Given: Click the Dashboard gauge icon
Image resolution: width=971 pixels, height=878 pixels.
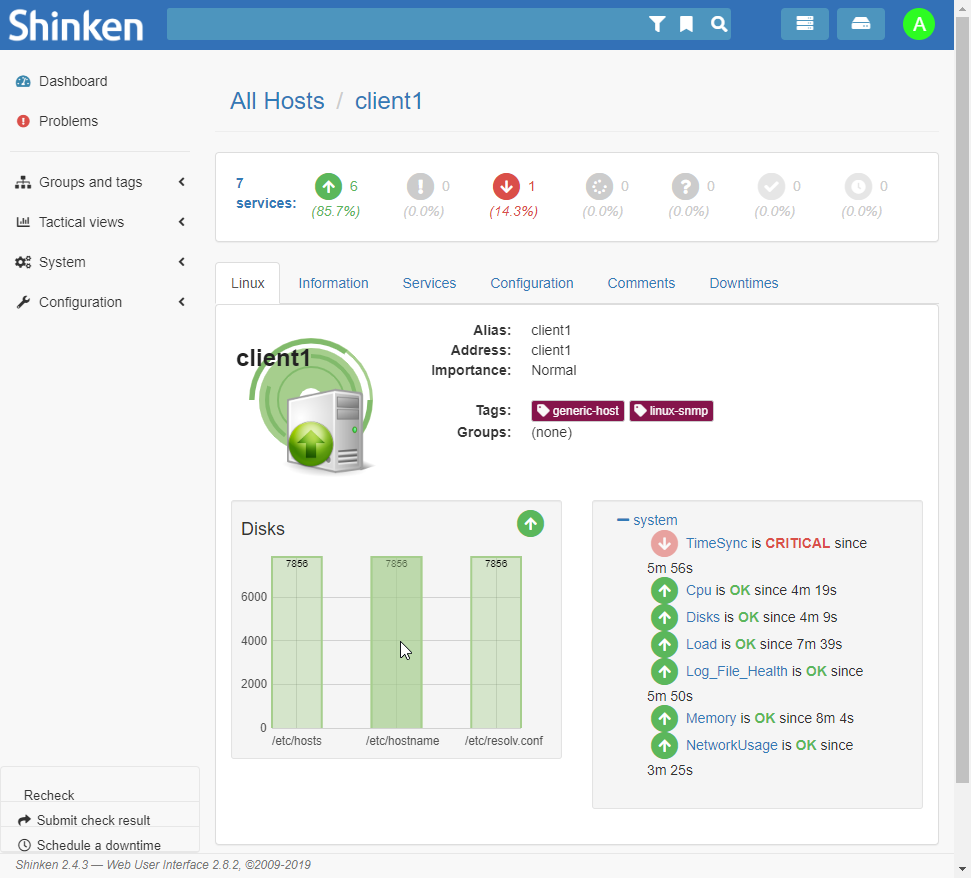Looking at the screenshot, I should click(x=23, y=81).
